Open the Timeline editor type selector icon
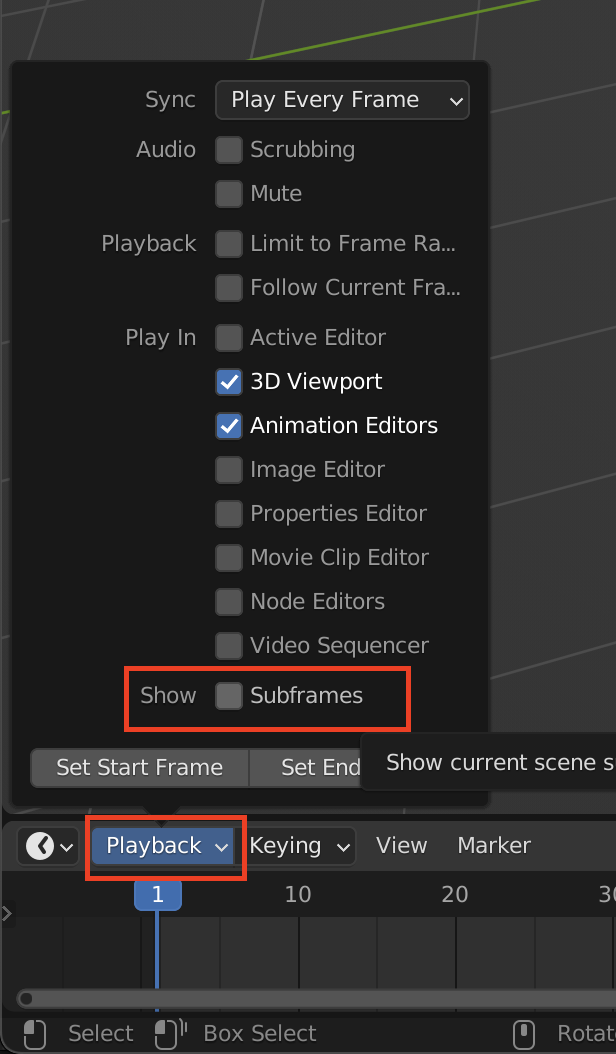Viewport: 616px width, 1054px height. click(48, 846)
